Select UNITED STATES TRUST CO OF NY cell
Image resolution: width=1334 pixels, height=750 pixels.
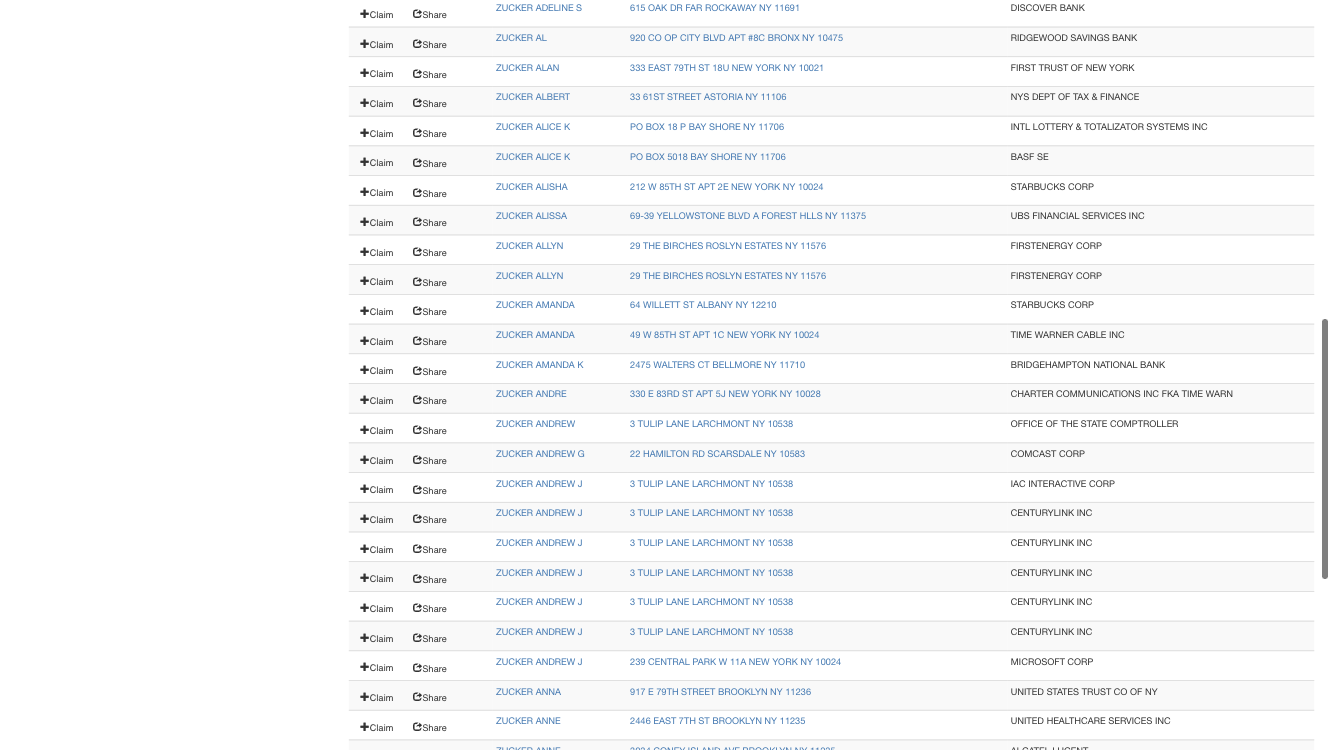1084,692
